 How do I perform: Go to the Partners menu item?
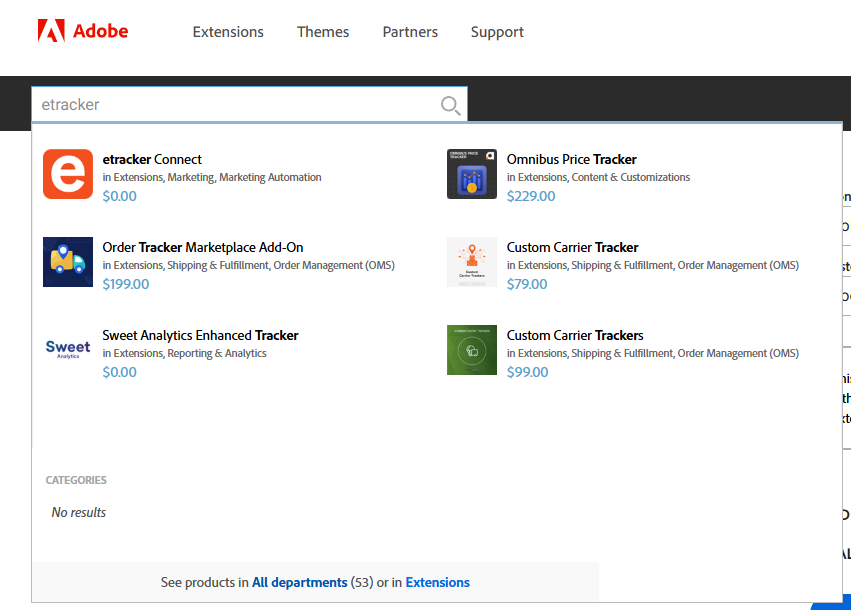(x=410, y=32)
